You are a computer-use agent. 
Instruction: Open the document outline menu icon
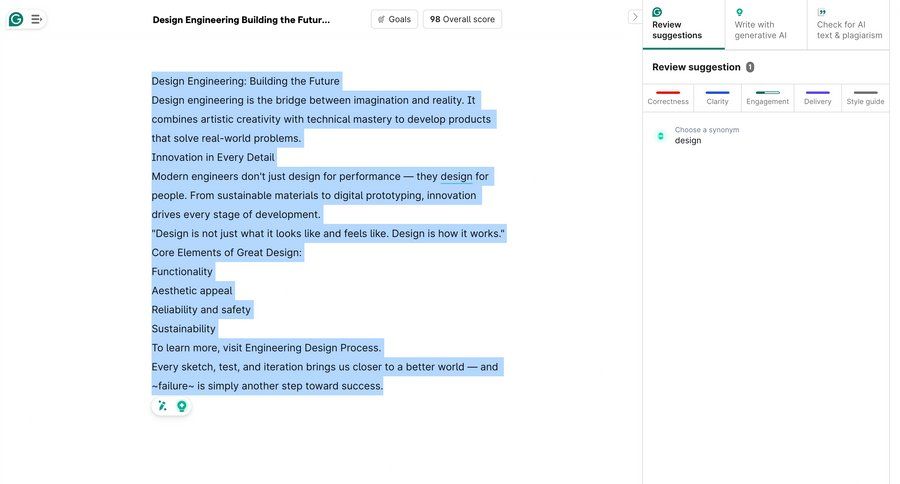tap(36, 20)
